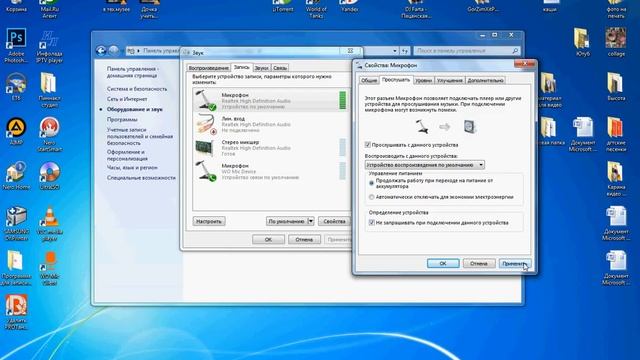Click Применить in microphone properties
Image resolution: width=640 pixels, height=360 pixels.
coord(515,264)
